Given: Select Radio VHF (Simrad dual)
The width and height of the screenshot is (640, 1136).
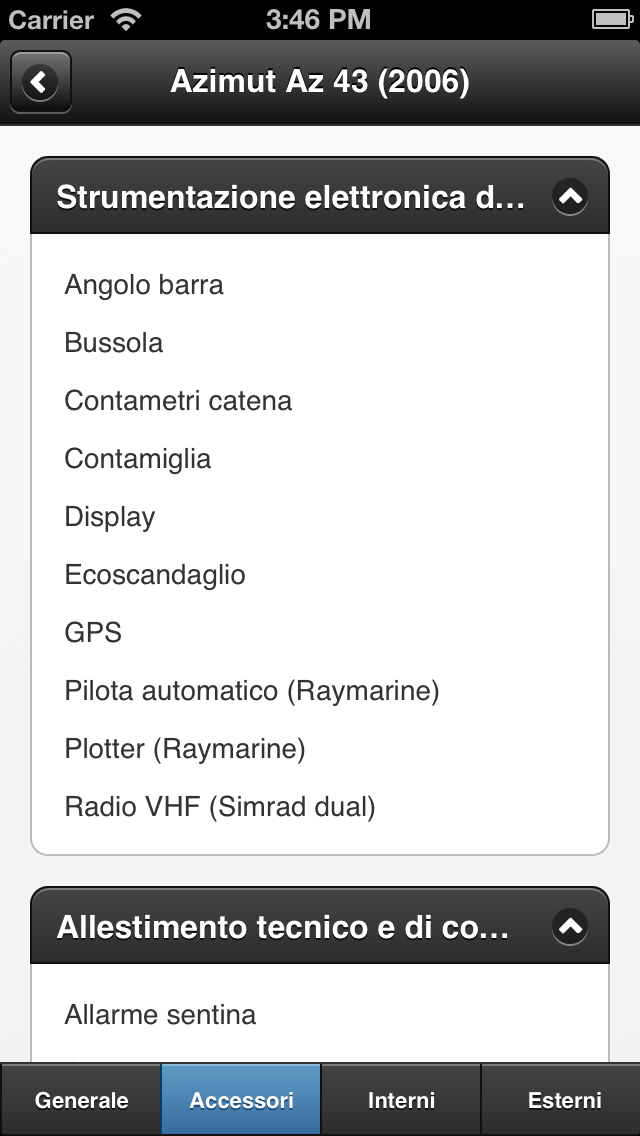Looking at the screenshot, I should click(x=220, y=806).
